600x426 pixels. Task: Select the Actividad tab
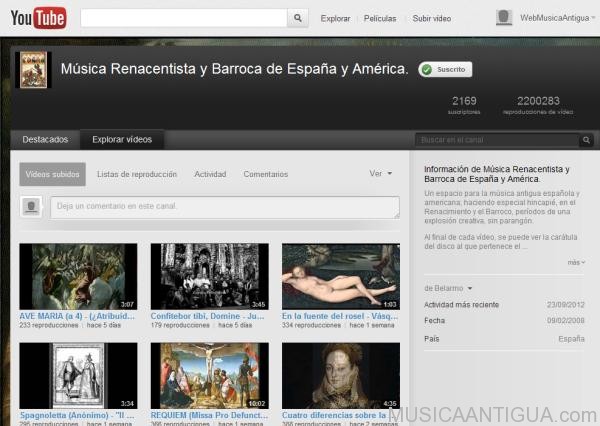pos(210,174)
